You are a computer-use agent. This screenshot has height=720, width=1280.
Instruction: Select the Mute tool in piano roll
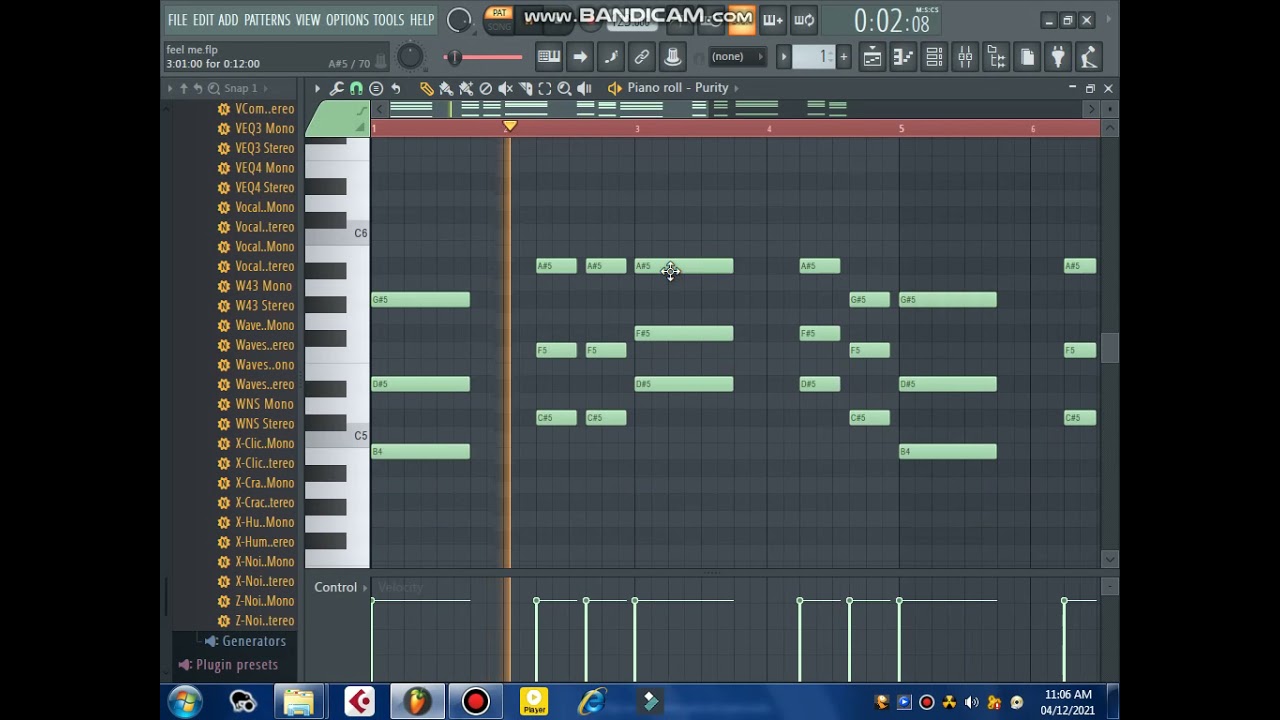tap(506, 88)
